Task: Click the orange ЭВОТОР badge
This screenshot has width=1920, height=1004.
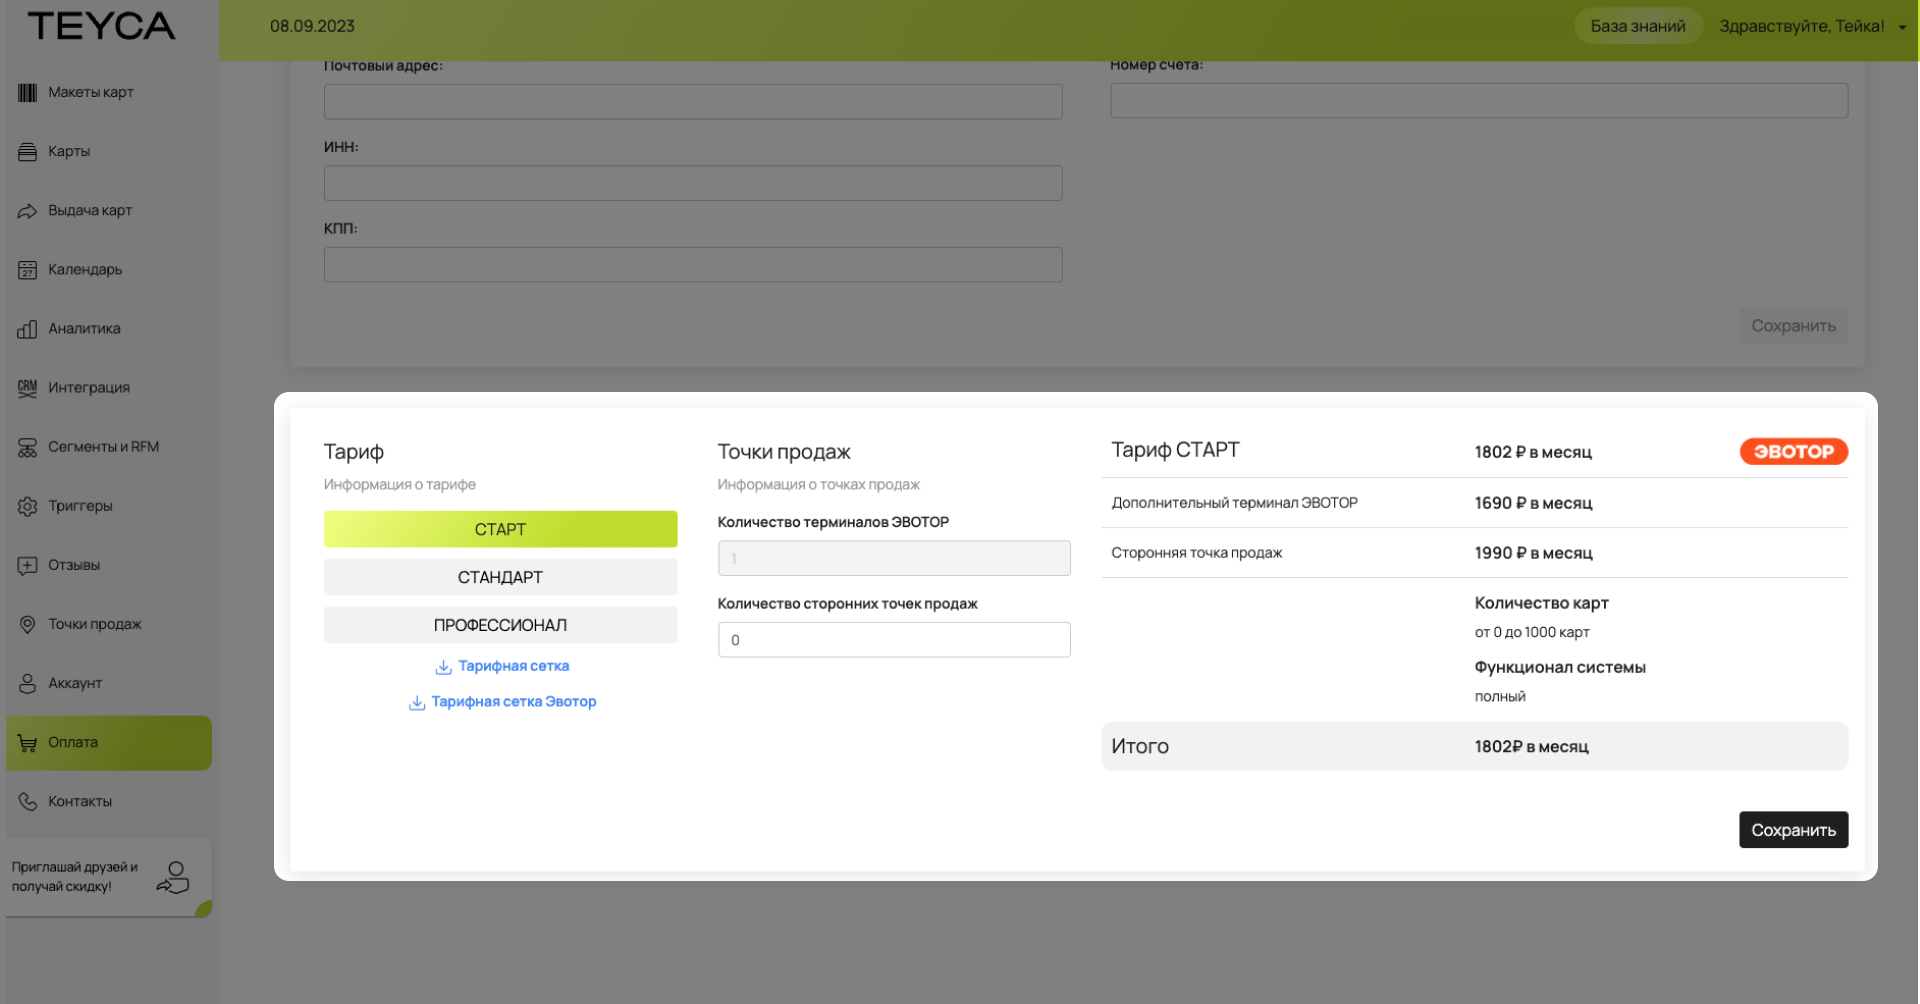Action: click(1794, 452)
